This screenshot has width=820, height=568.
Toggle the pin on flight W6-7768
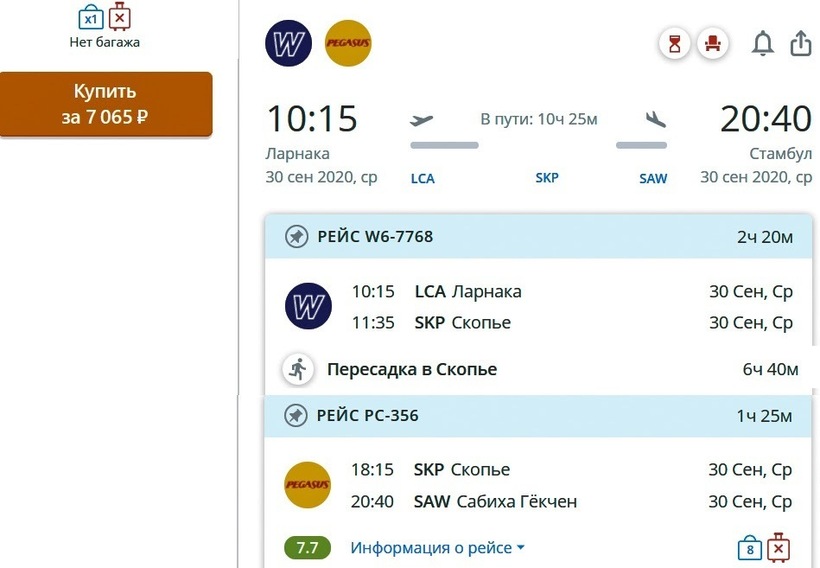coord(296,237)
